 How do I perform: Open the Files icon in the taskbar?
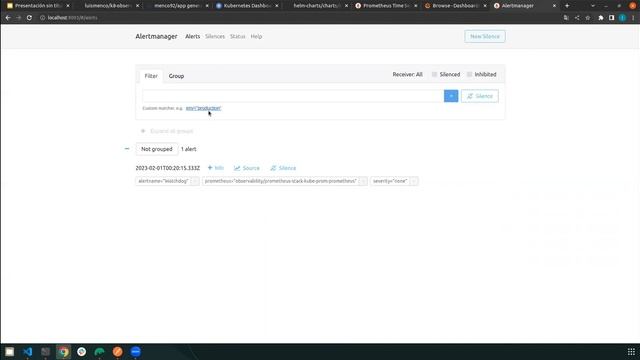pos(9,351)
